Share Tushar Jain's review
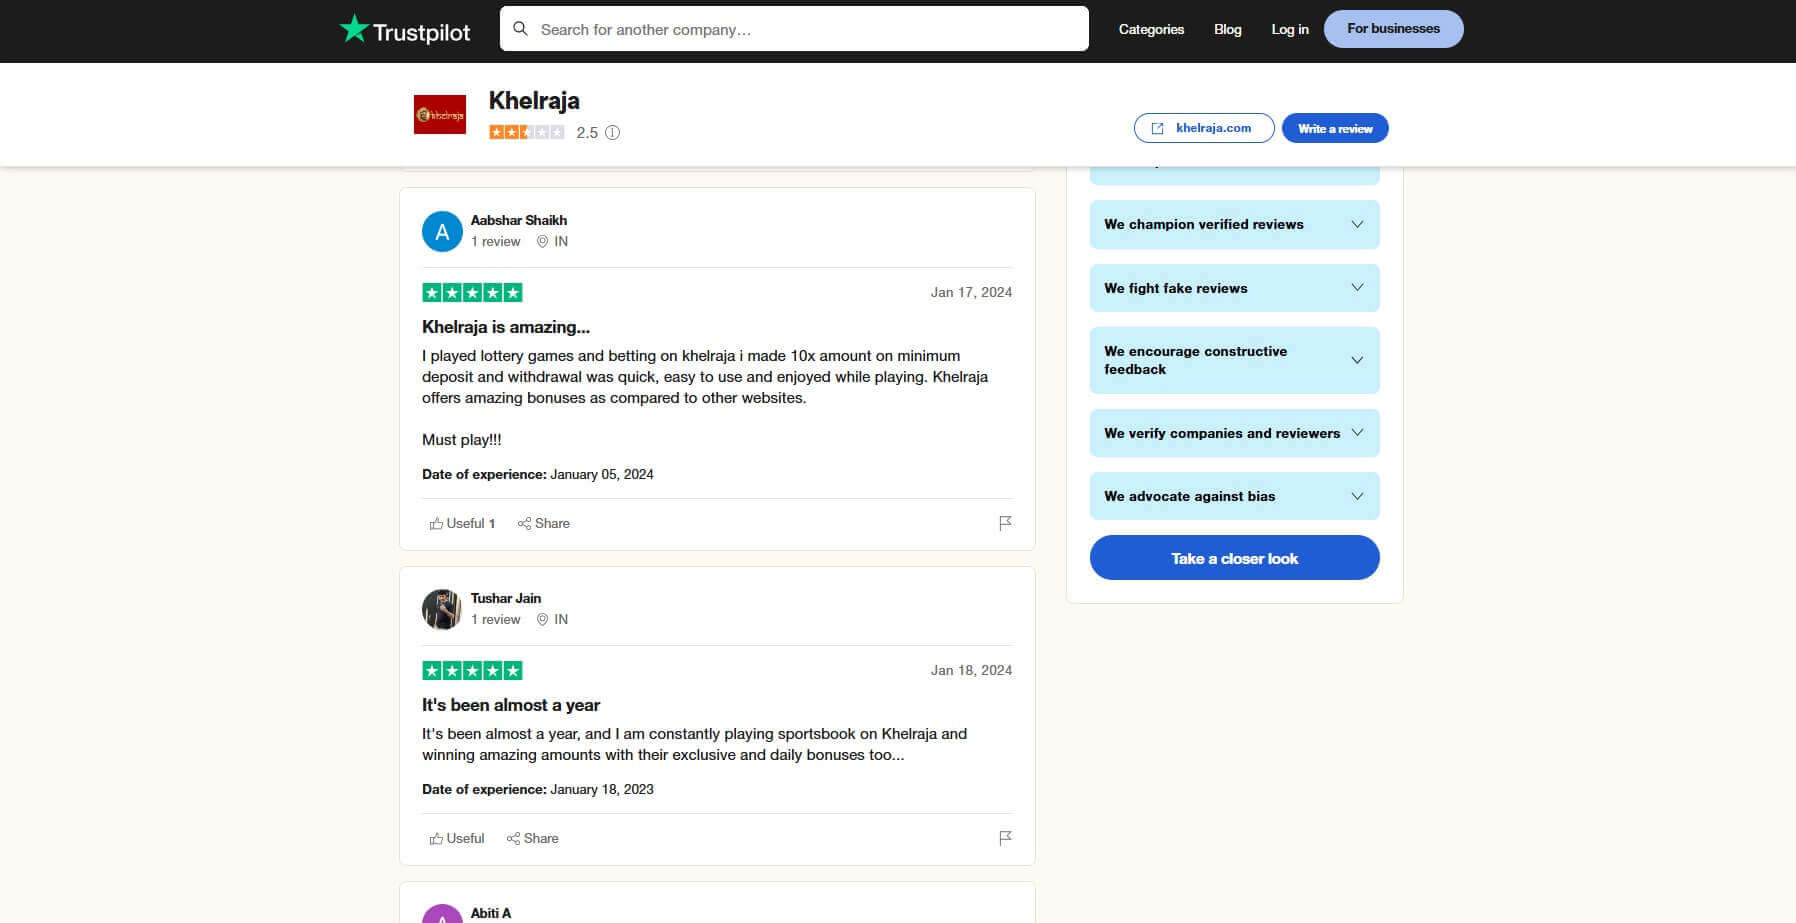 tap(533, 838)
